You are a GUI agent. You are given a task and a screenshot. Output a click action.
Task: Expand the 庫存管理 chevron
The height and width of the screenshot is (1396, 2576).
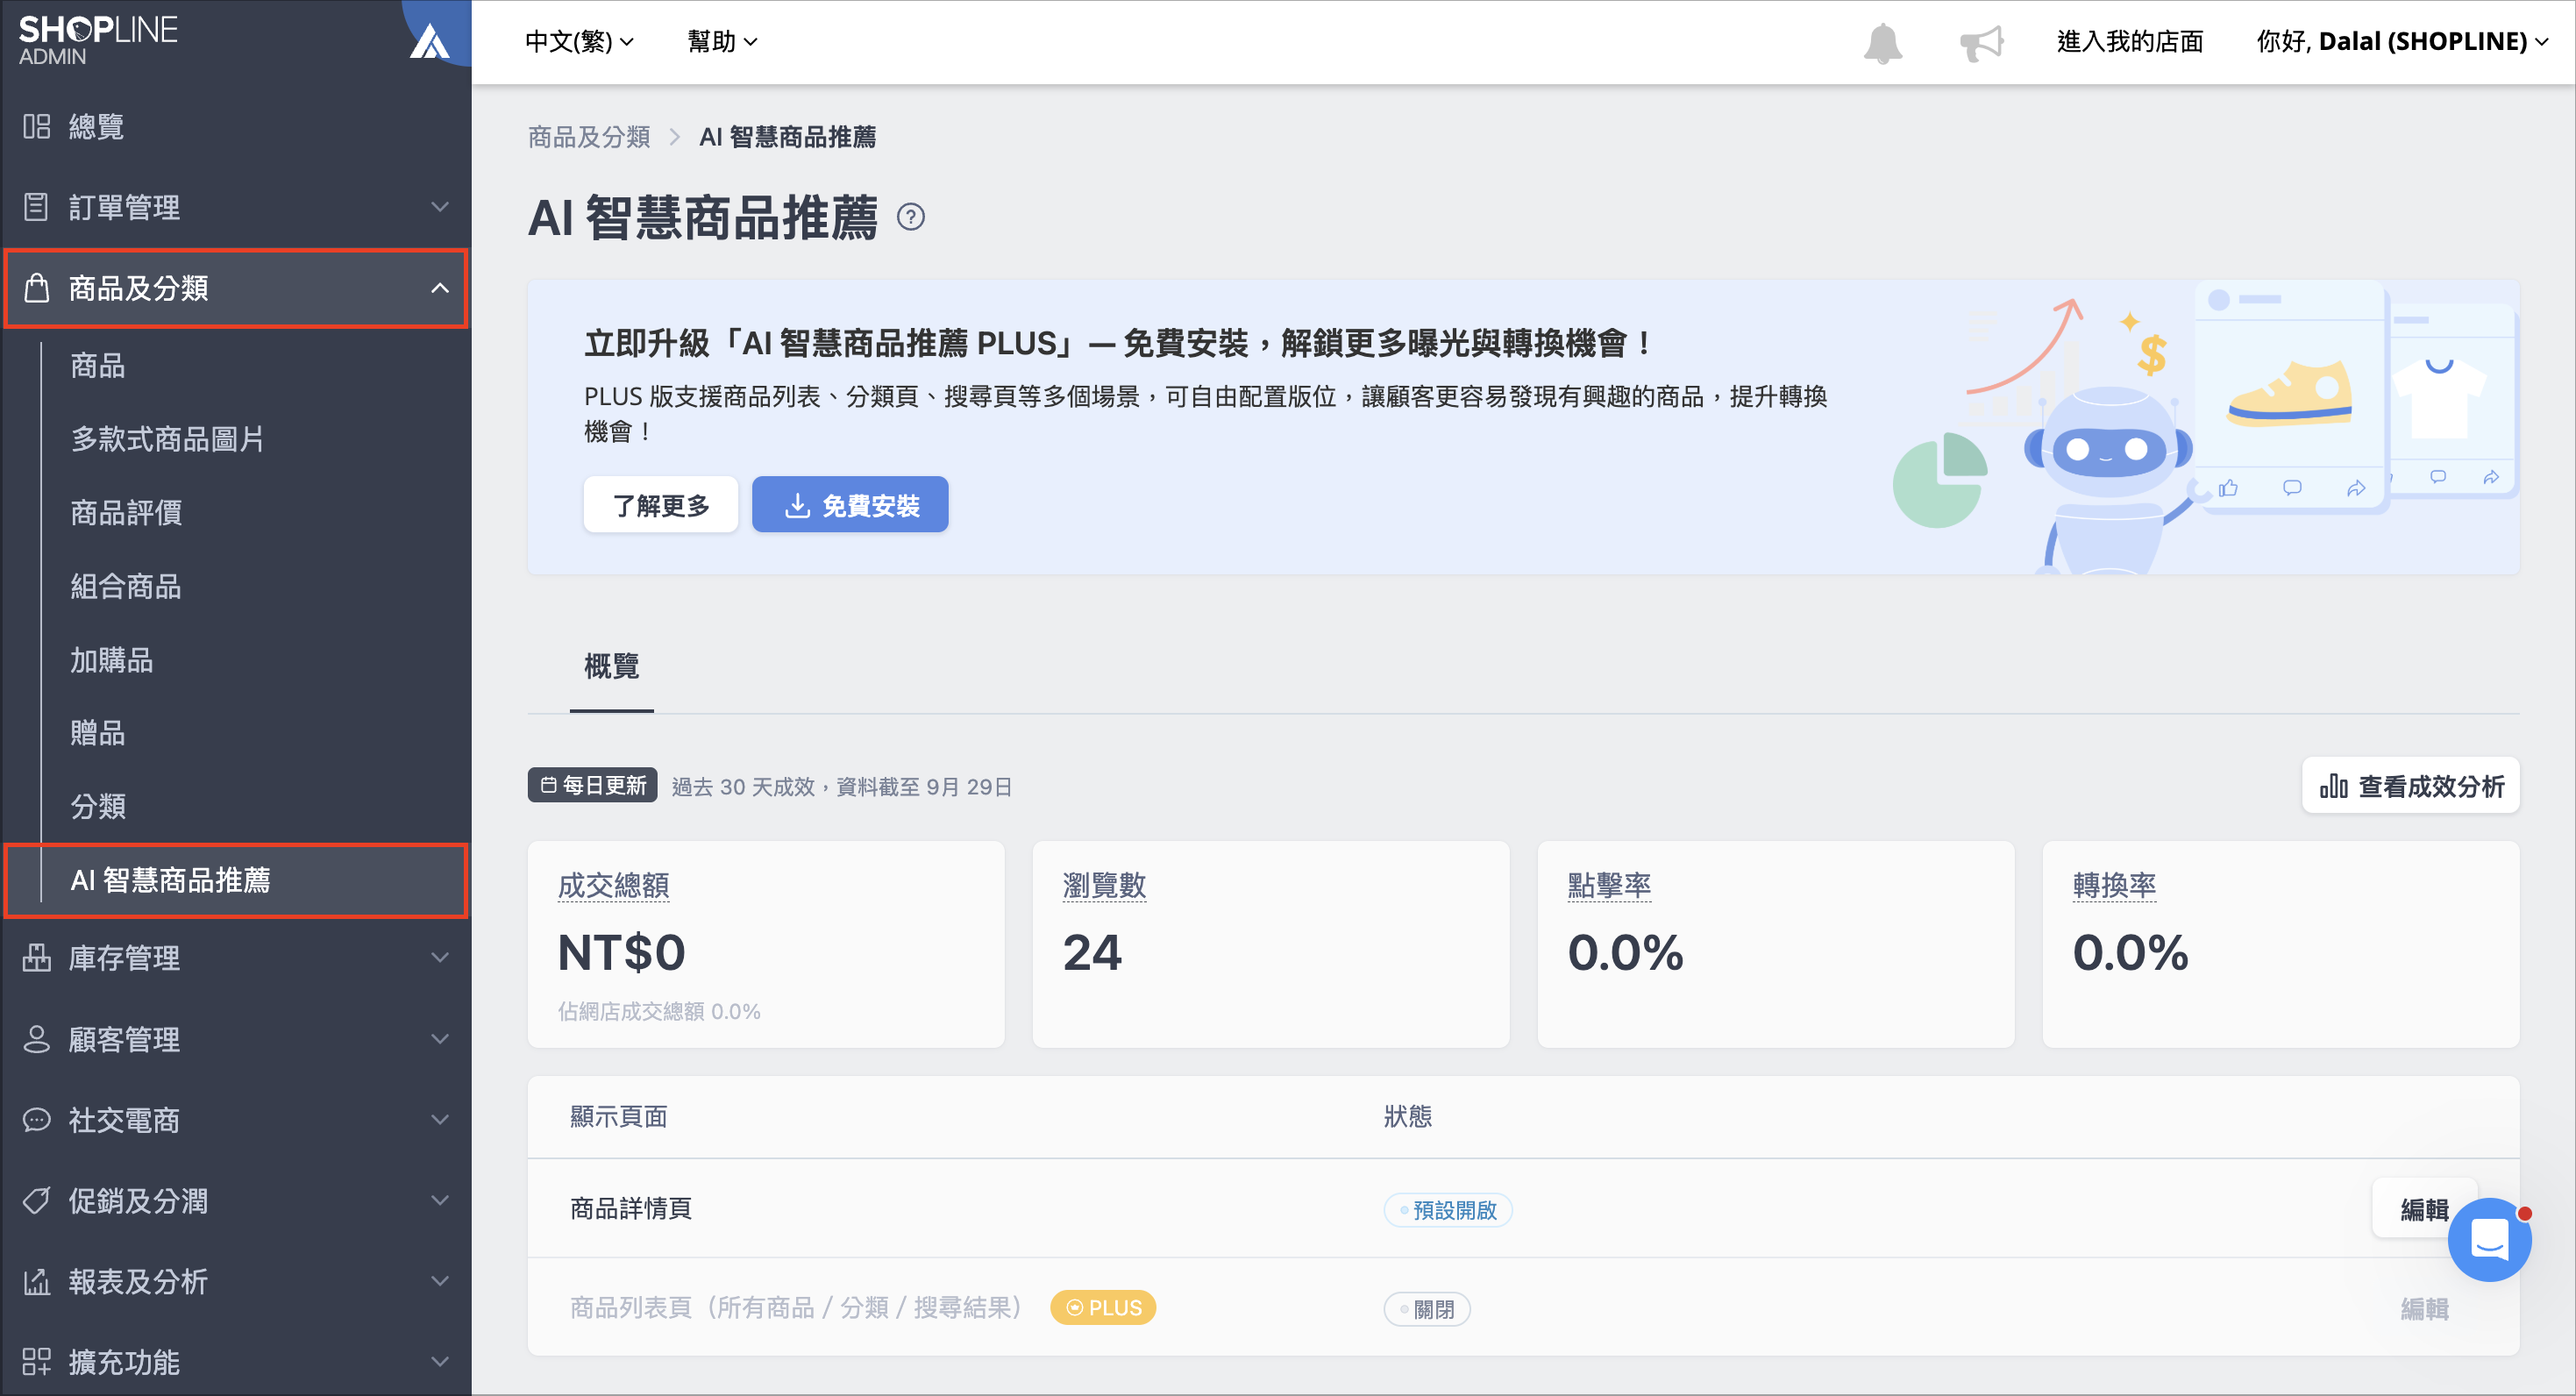440,958
